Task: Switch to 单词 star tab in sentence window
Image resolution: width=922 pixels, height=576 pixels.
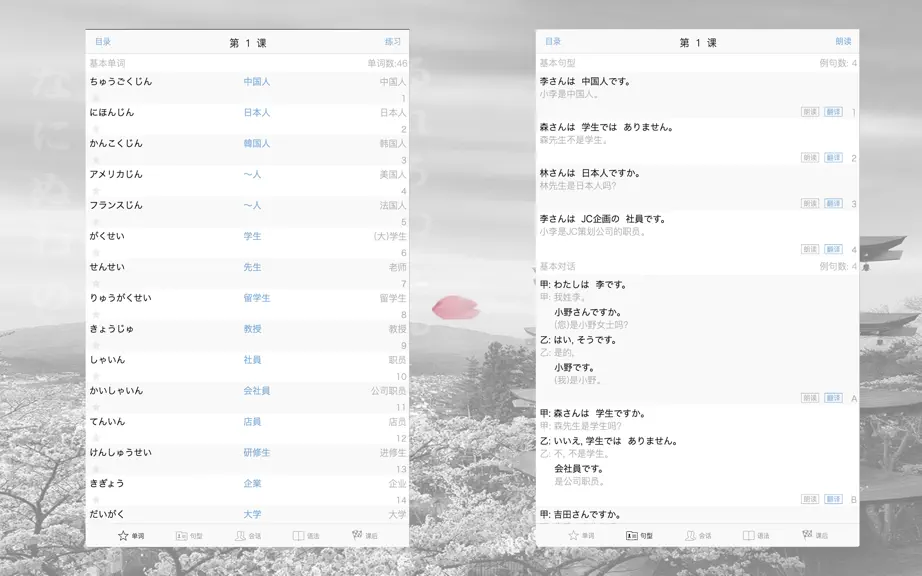Action: [581, 535]
